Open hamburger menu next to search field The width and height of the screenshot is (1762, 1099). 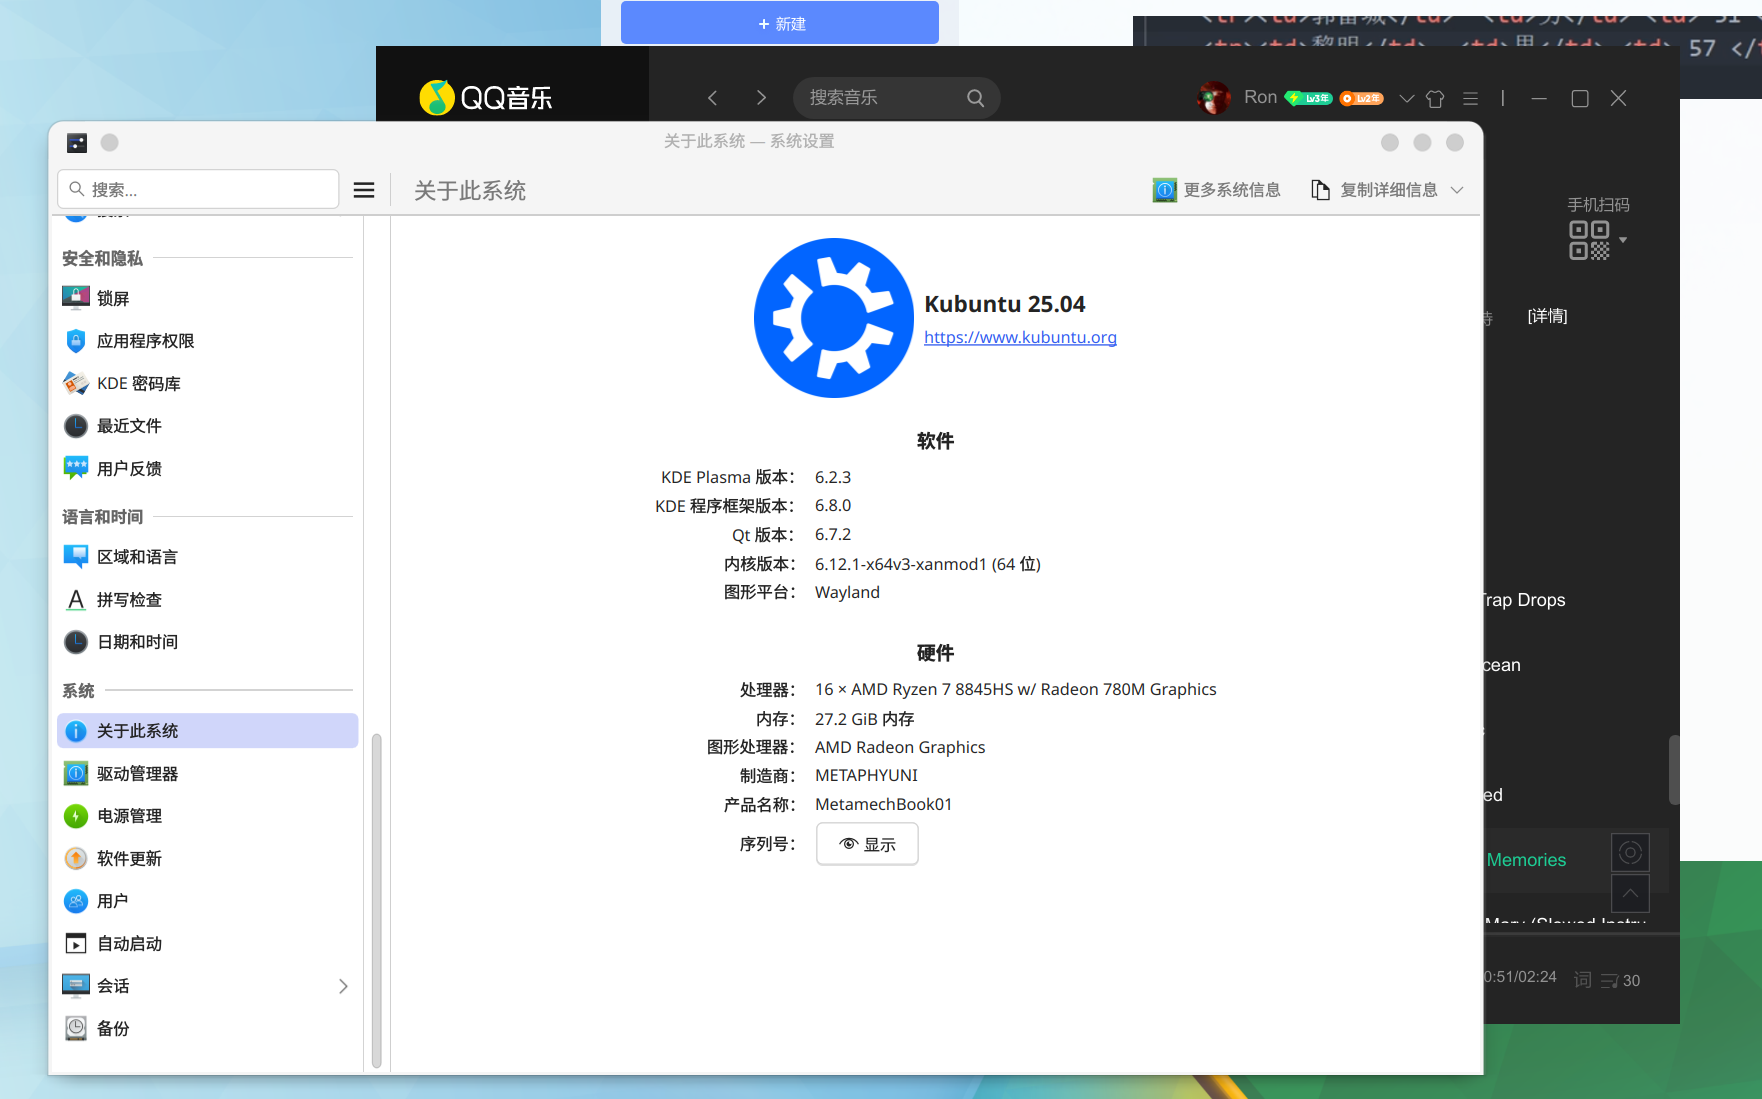[364, 190]
